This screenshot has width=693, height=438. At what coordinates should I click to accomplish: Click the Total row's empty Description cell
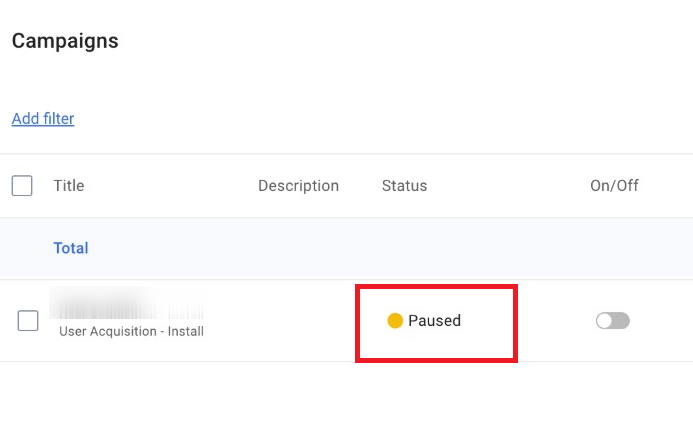coord(298,248)
